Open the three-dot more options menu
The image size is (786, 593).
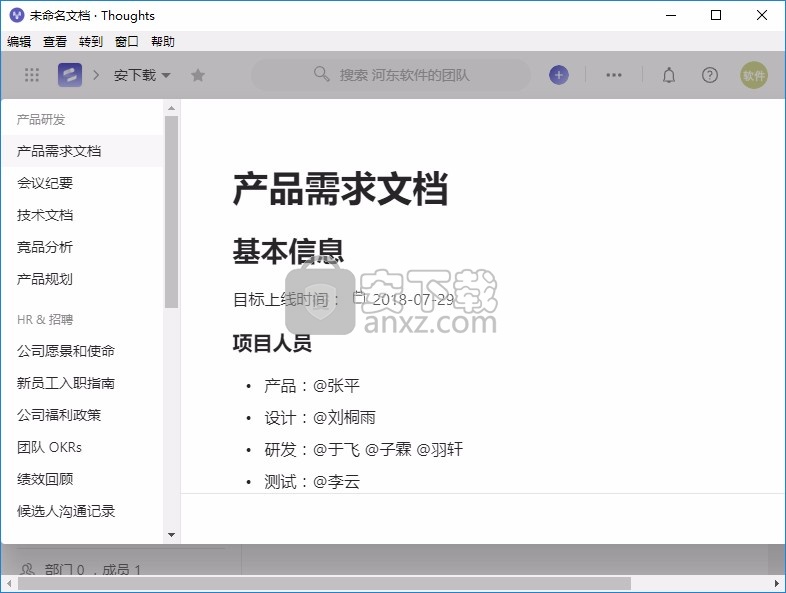(614, 75)
